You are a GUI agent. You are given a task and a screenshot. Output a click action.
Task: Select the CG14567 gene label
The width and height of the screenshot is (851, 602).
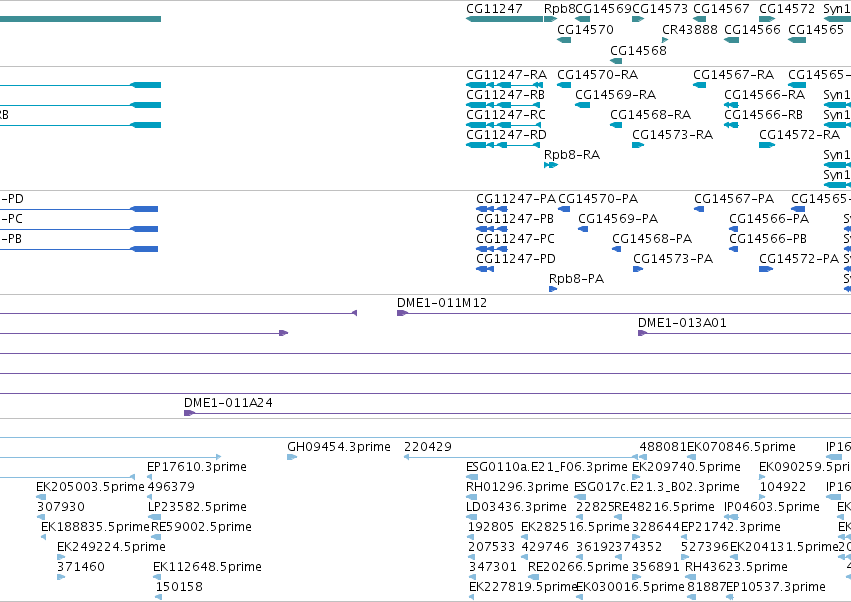coord(721,9)
